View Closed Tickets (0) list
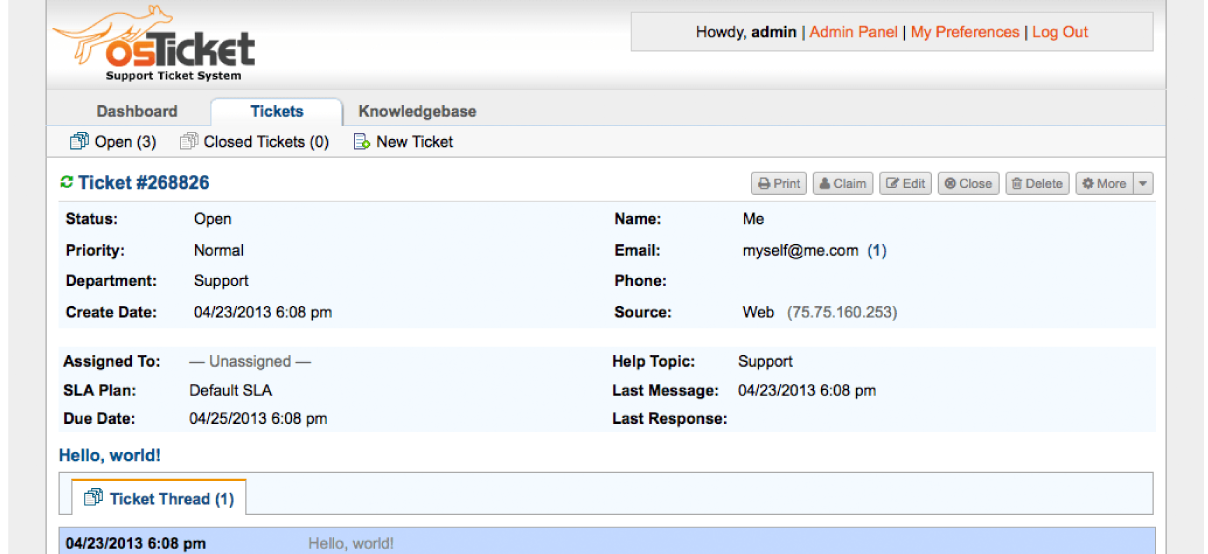This screenshot has width=1208, height=554. pyautogui.click(x=254, y=142)
